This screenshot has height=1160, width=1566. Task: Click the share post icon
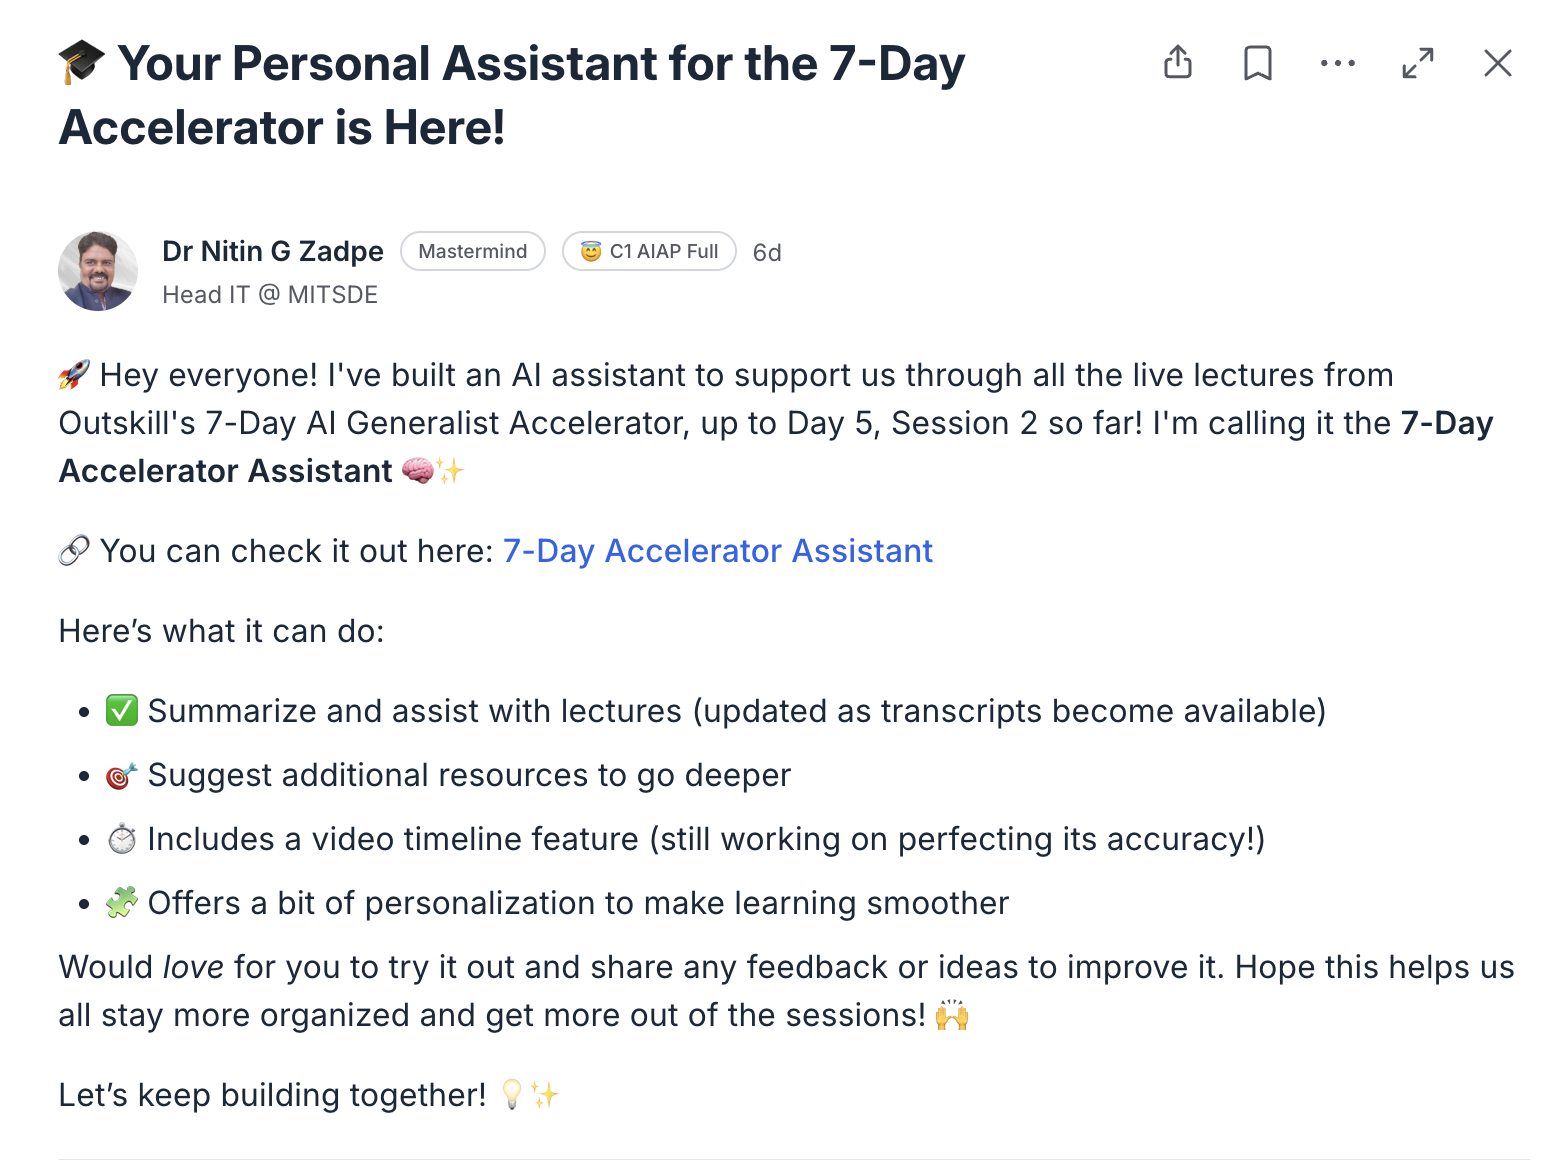pyautogui.click(x=1178, y=62)
